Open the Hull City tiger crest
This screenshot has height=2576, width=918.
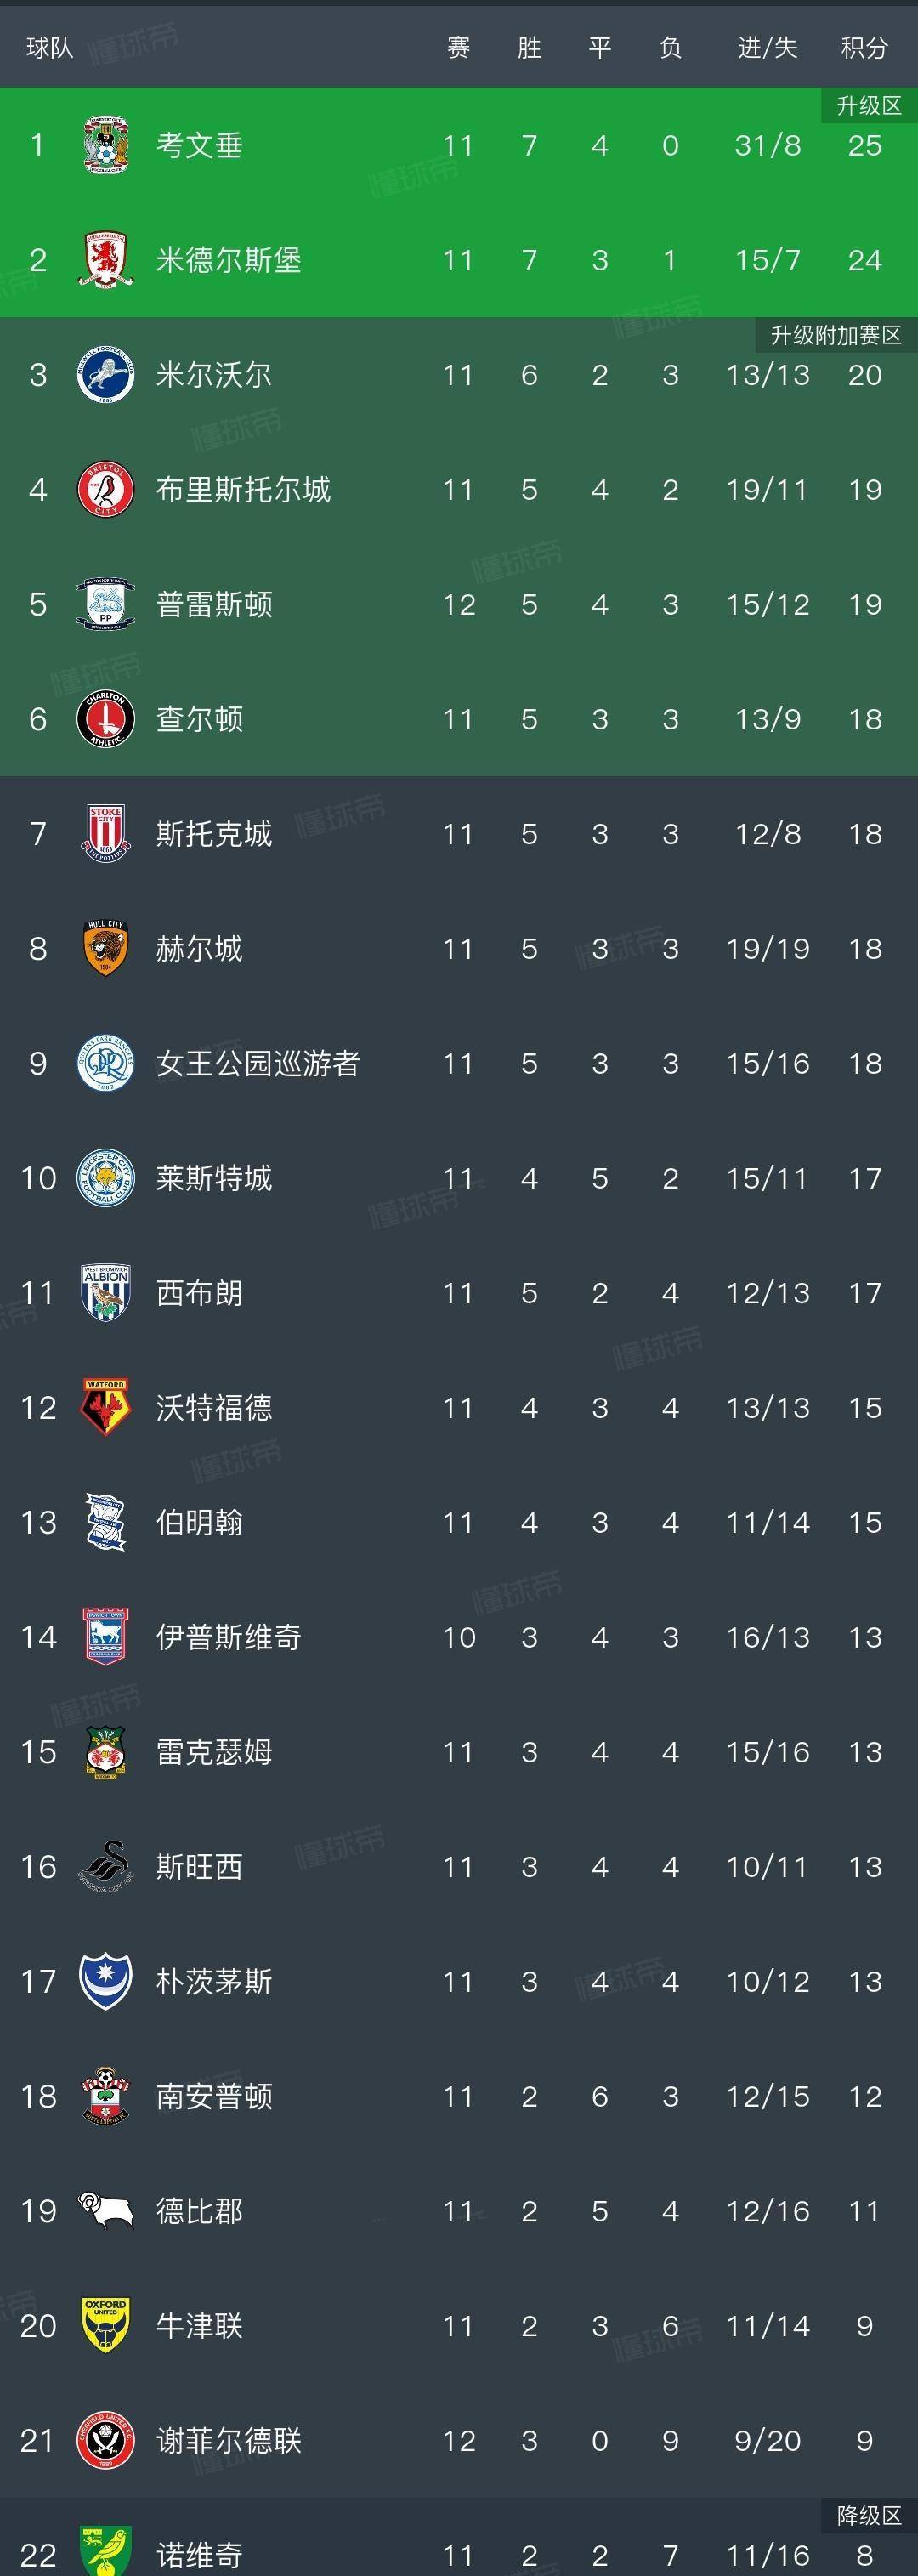pos(106,948)
